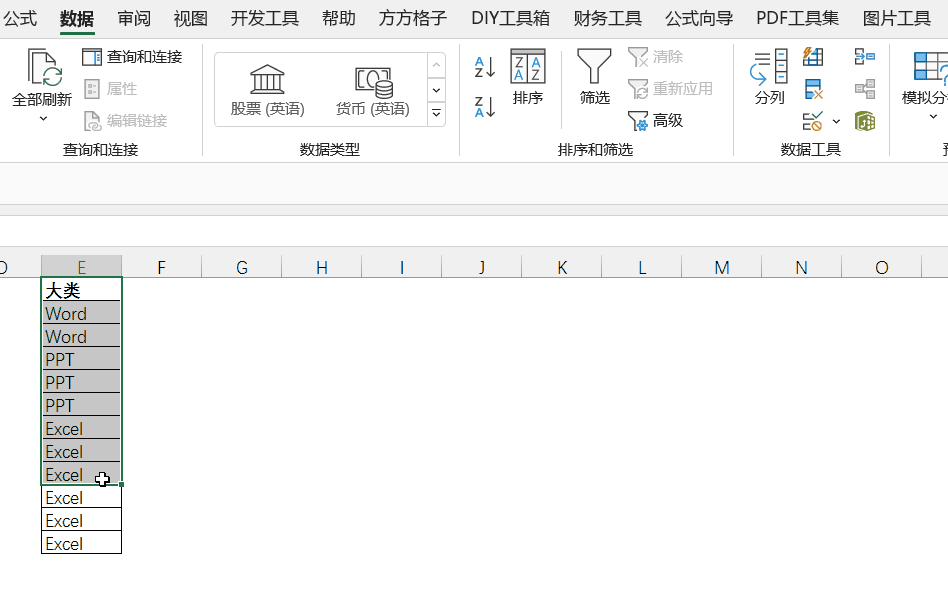The width and height of the screenshot is (948, 612).
Task: Choose the 股票 (英语) data type
Action: (267, 91)
